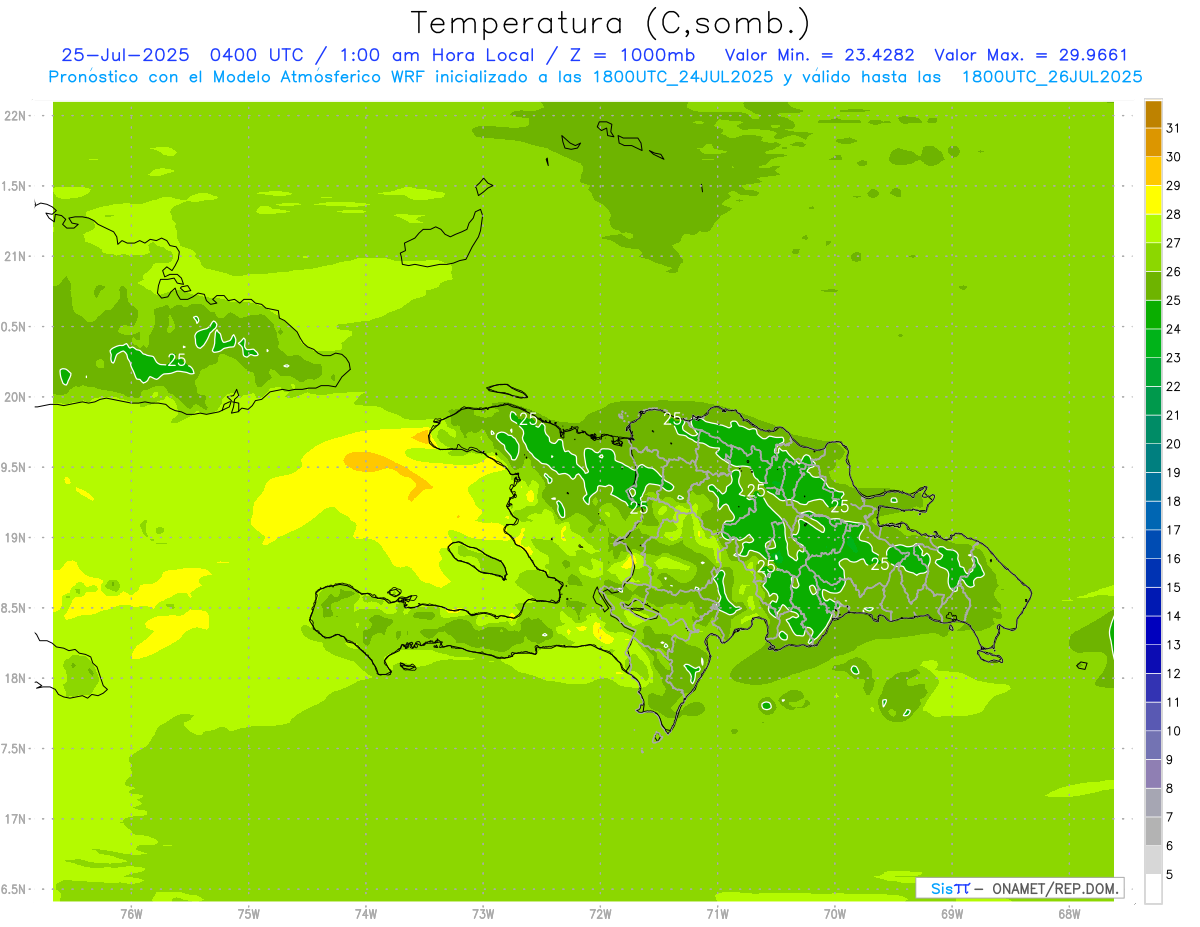Click the '75W' longitude label
The image size is (1200, 927).
click(x=249, y=913)
